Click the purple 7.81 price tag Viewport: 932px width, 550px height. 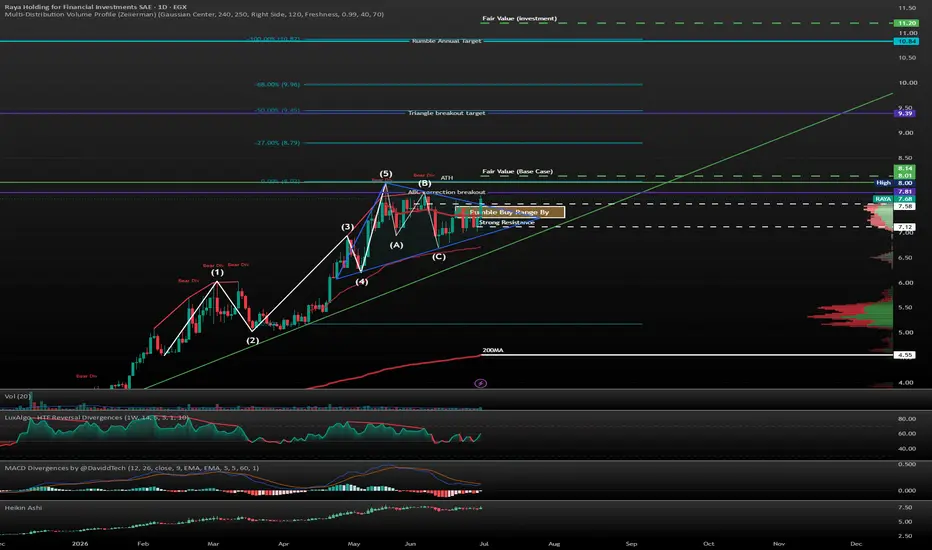click(905, 191)
